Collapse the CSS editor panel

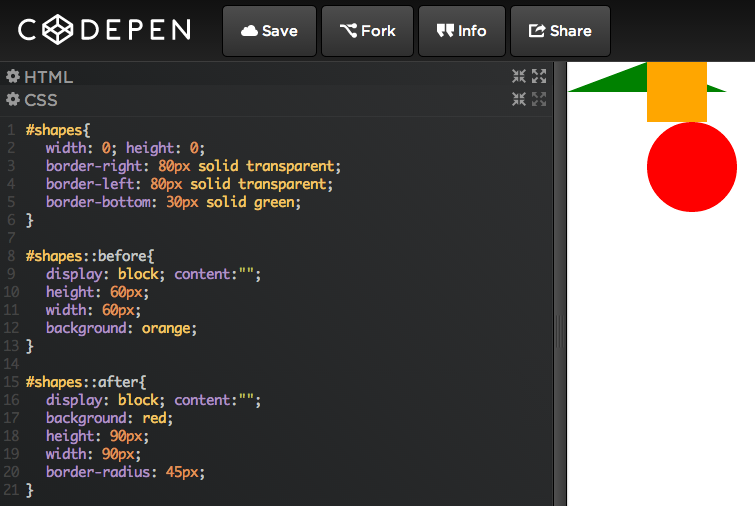pyautogui.click(x=519, y=99)
